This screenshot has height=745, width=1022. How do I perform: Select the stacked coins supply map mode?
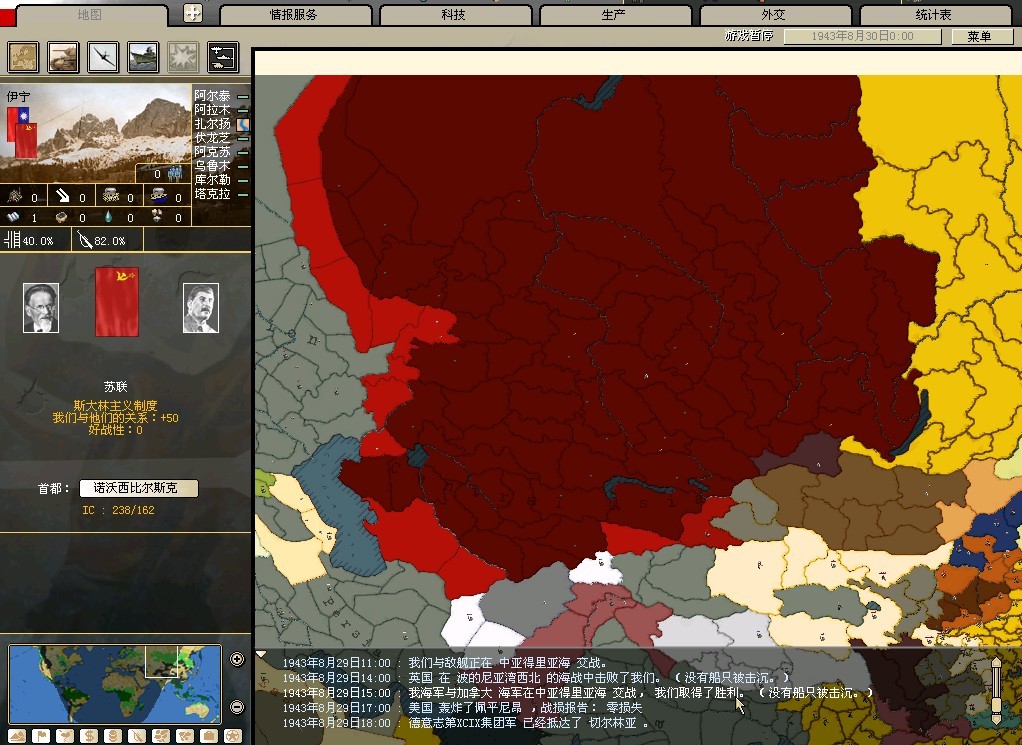[x=113, y=736]
